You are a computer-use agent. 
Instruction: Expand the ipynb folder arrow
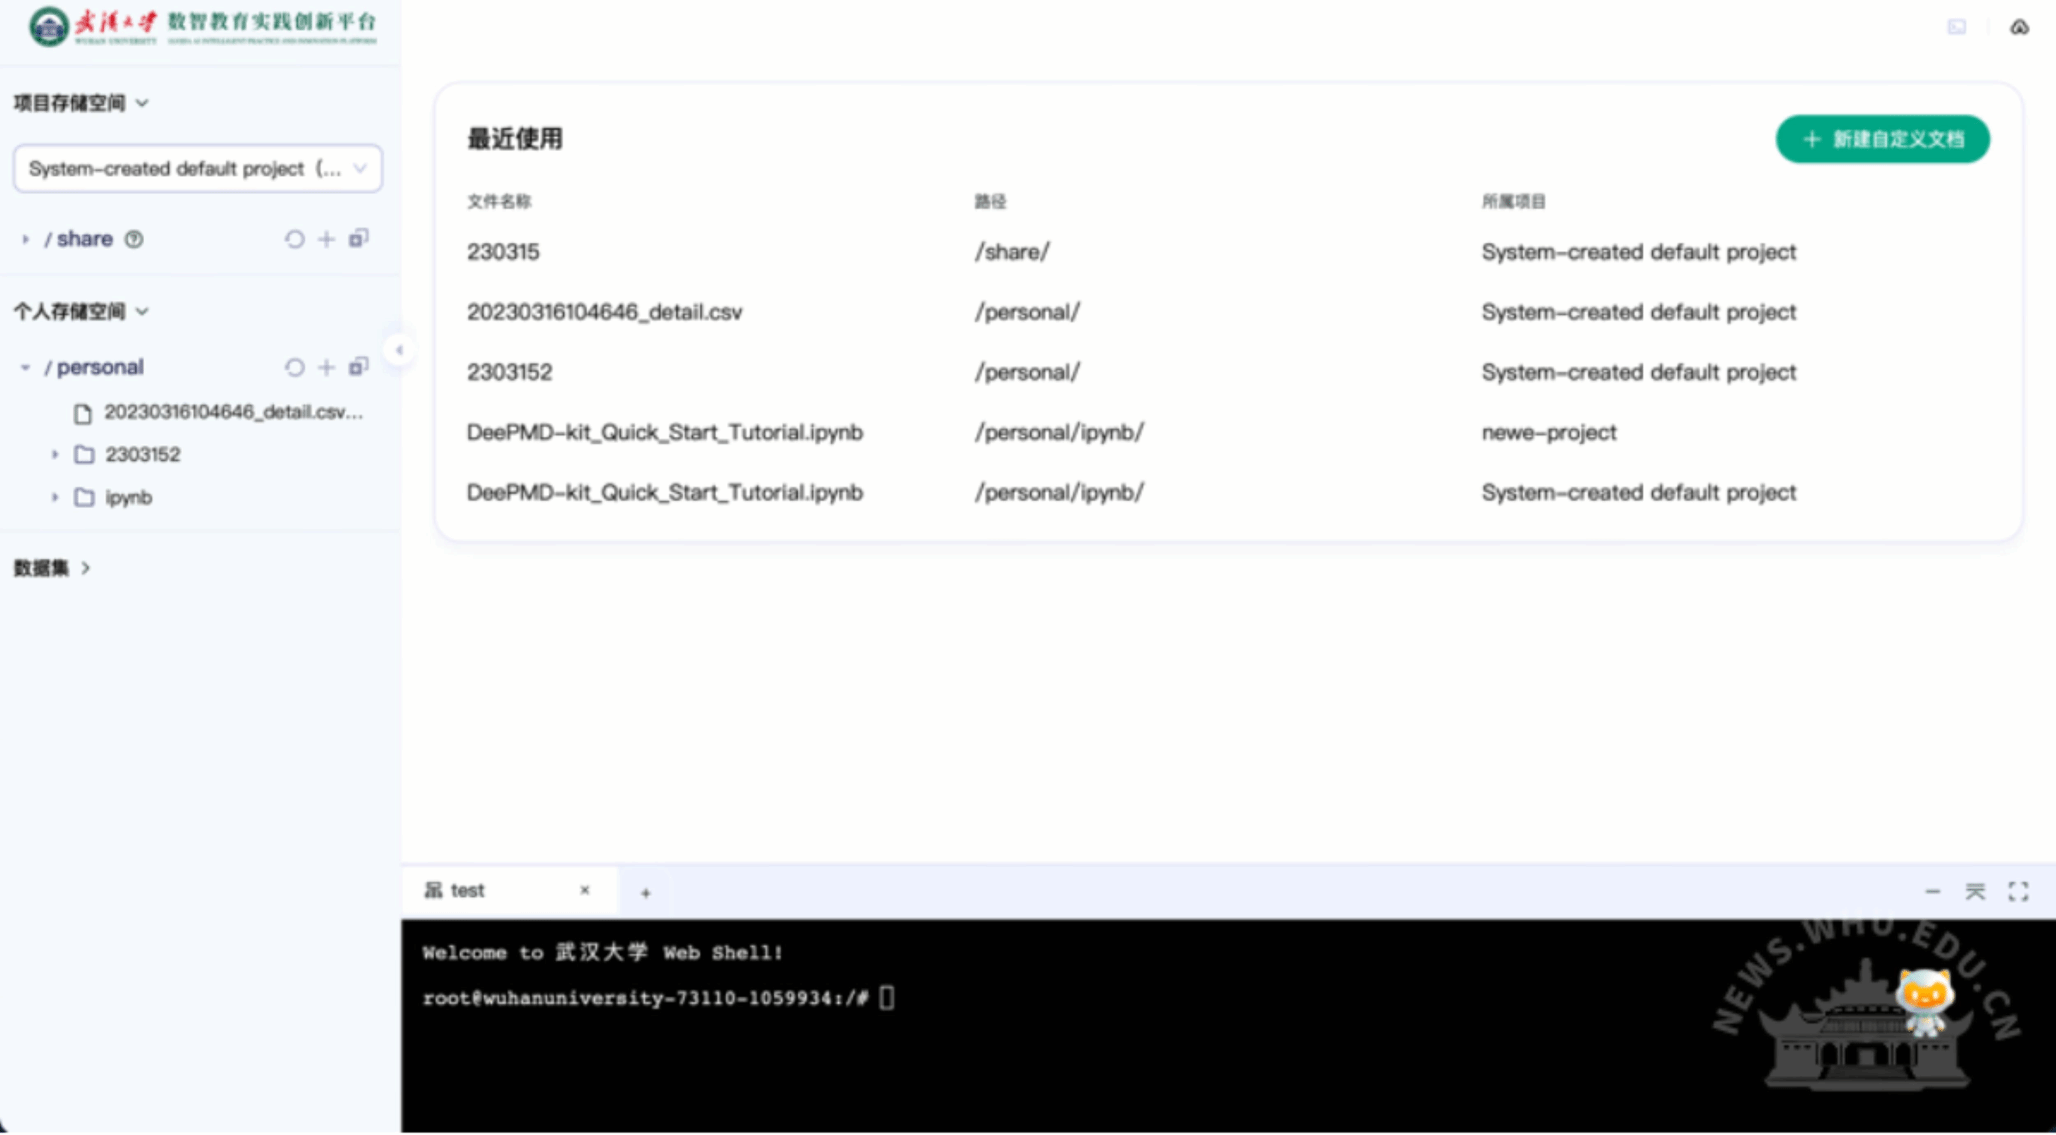click(x=55, y=497)
